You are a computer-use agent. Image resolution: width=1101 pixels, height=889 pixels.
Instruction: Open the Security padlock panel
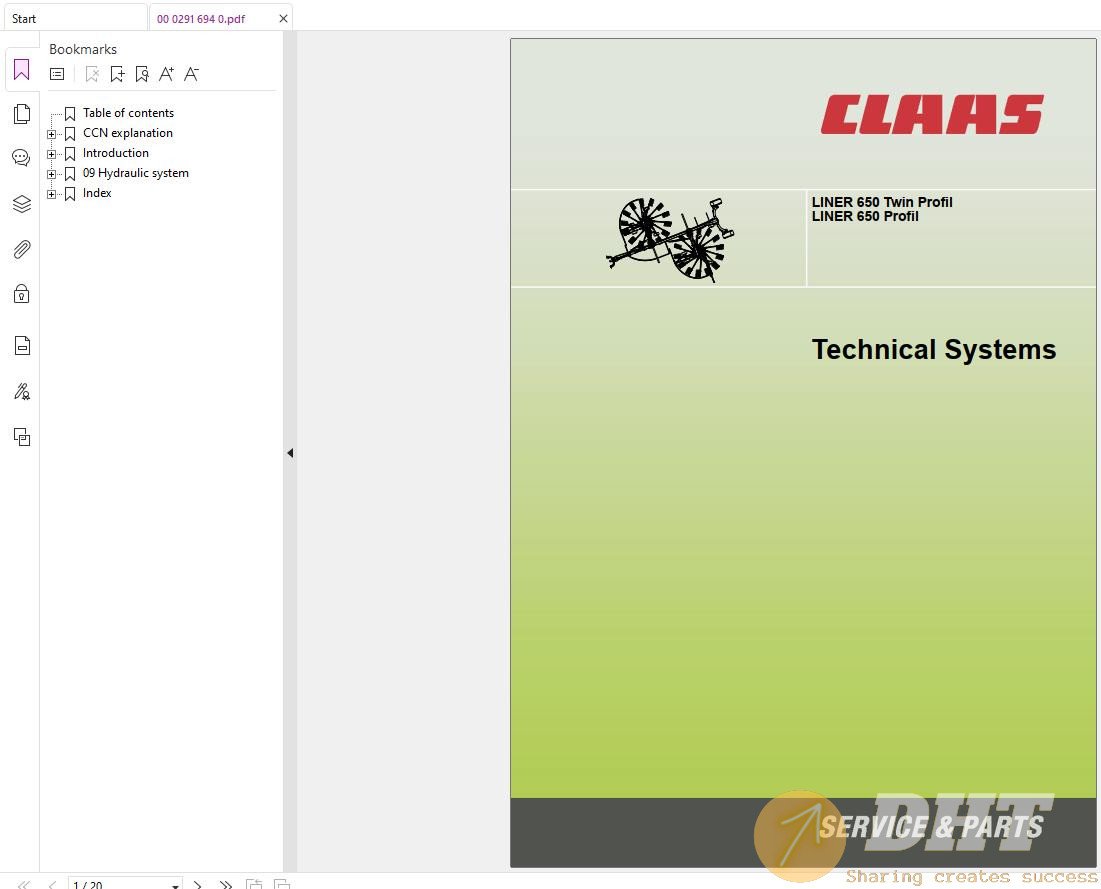[22, 294]
